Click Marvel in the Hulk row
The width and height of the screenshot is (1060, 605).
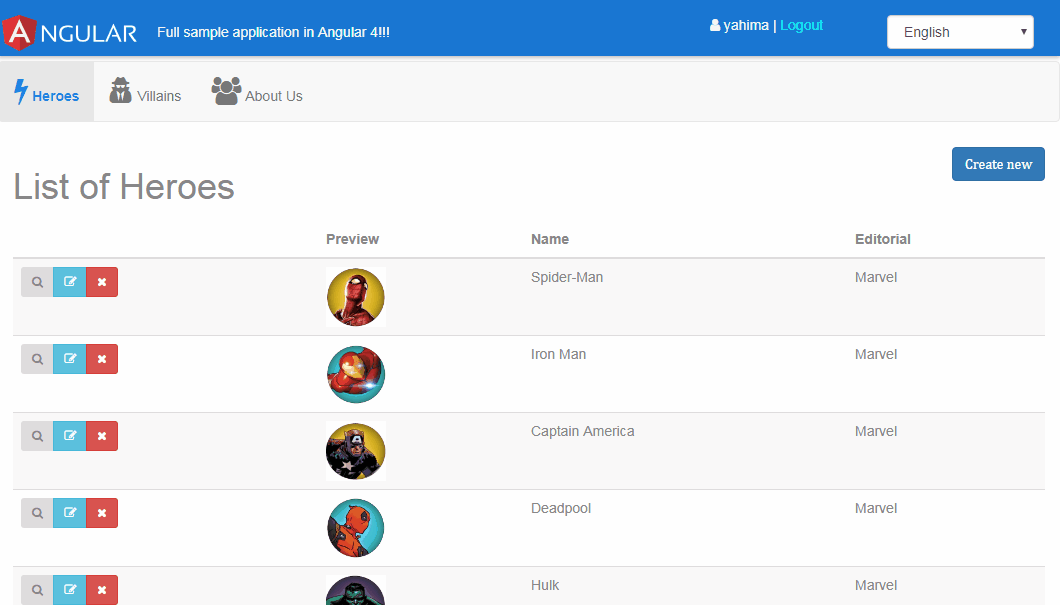click(875, 585)
